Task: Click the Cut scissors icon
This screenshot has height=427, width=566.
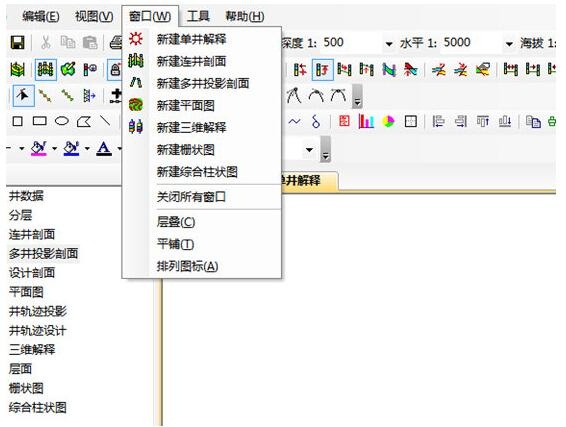Action: pos(45,43)
